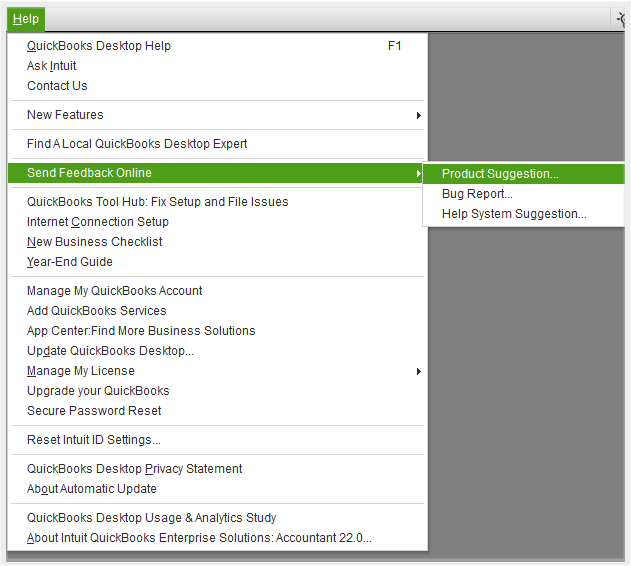Expand the New Features submenu
The width and height of the screenshot is (631, 566).
(217, 115)
